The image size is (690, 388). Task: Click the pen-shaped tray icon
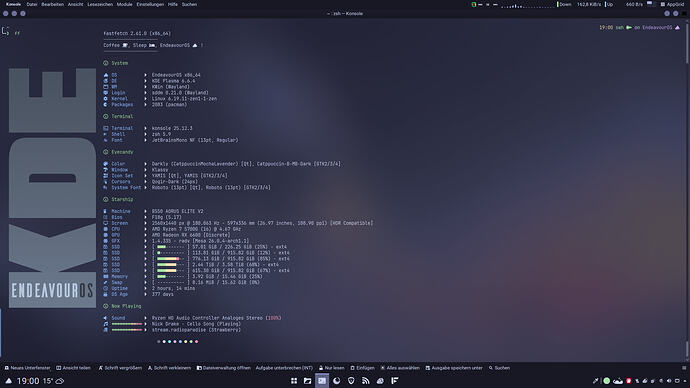point(595,381)
